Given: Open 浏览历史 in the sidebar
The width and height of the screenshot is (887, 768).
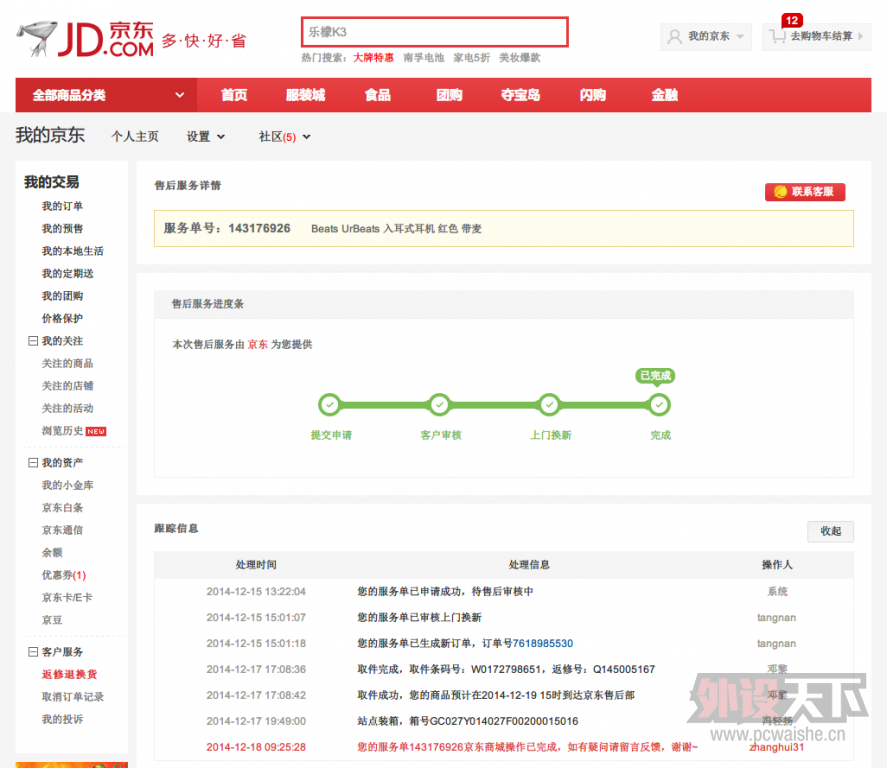Looking at the screenshot, I should [x=62, y=431].
